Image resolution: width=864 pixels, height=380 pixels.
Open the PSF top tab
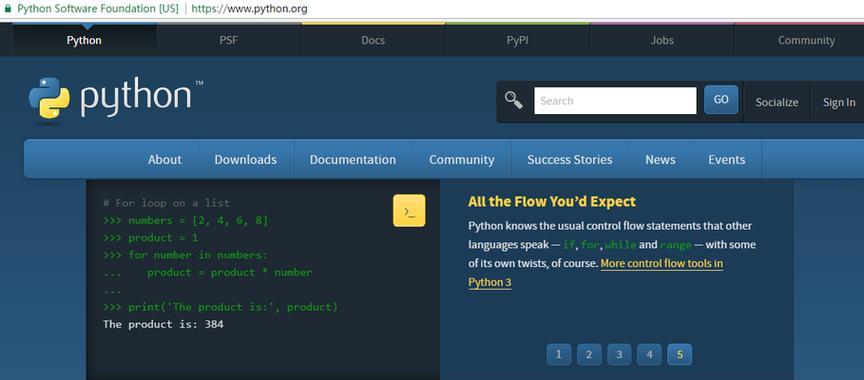coord(229,40)
